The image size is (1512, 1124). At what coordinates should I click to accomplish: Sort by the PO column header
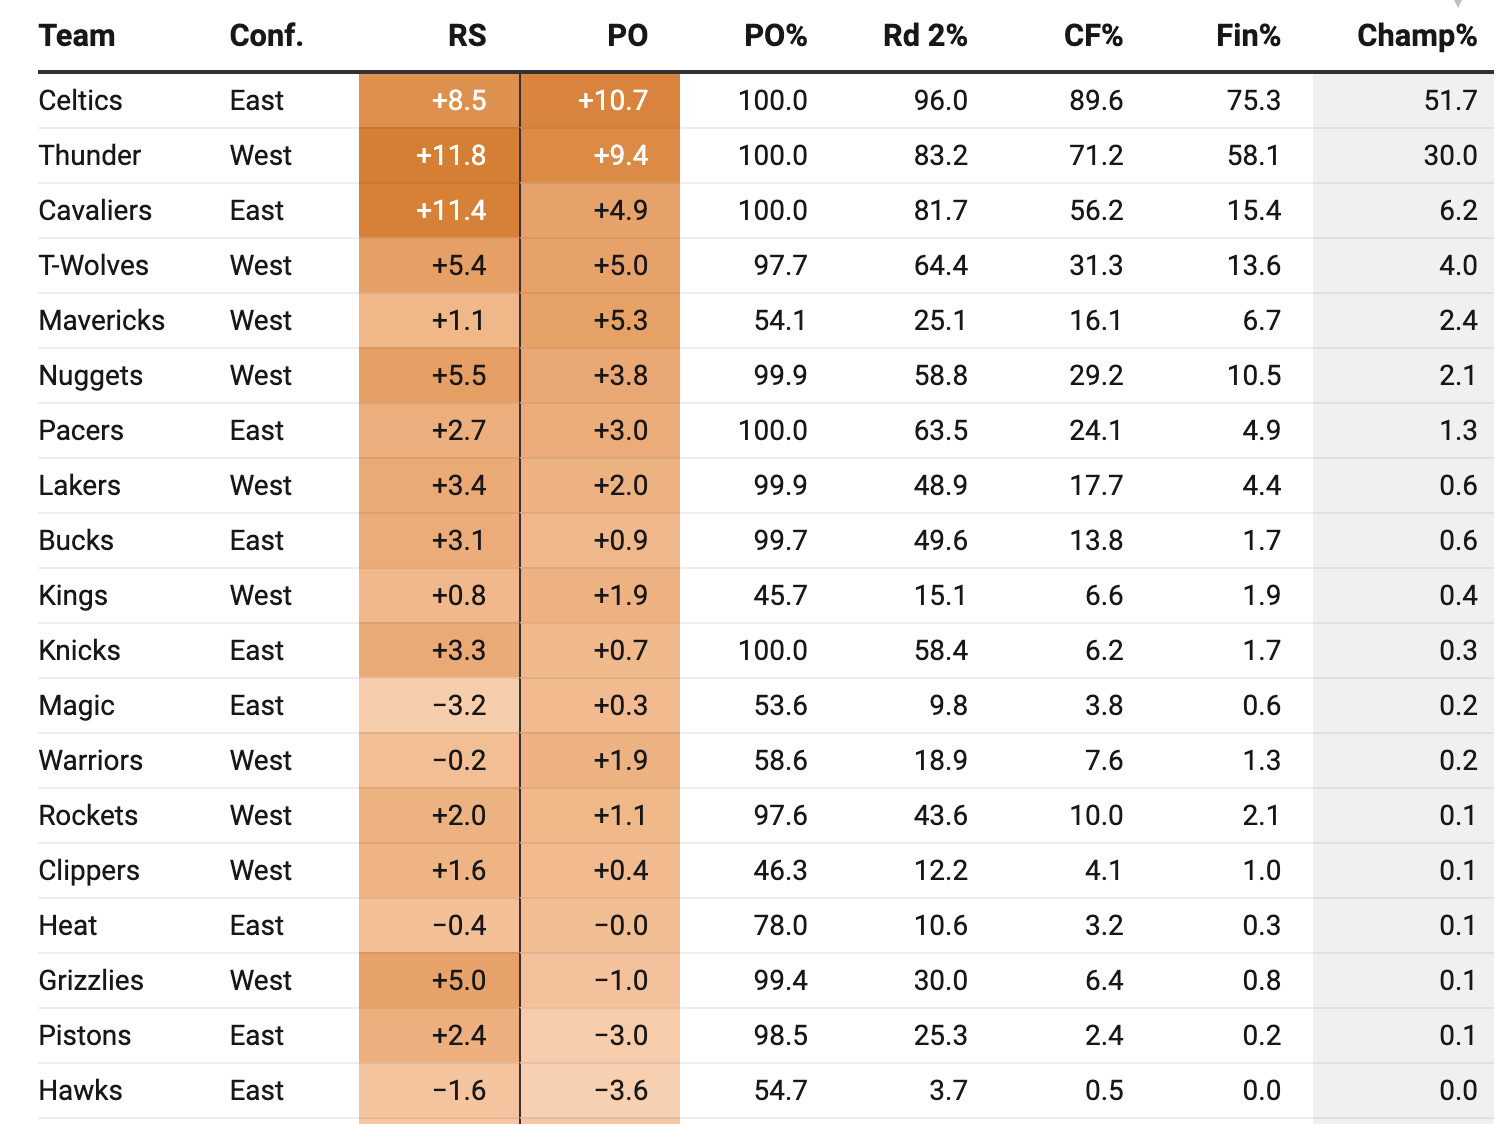[627, 36]
